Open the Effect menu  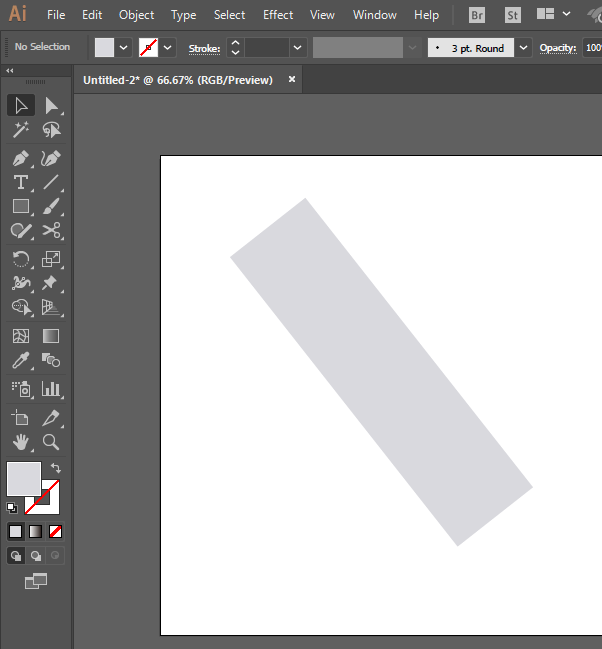(278, 15)
